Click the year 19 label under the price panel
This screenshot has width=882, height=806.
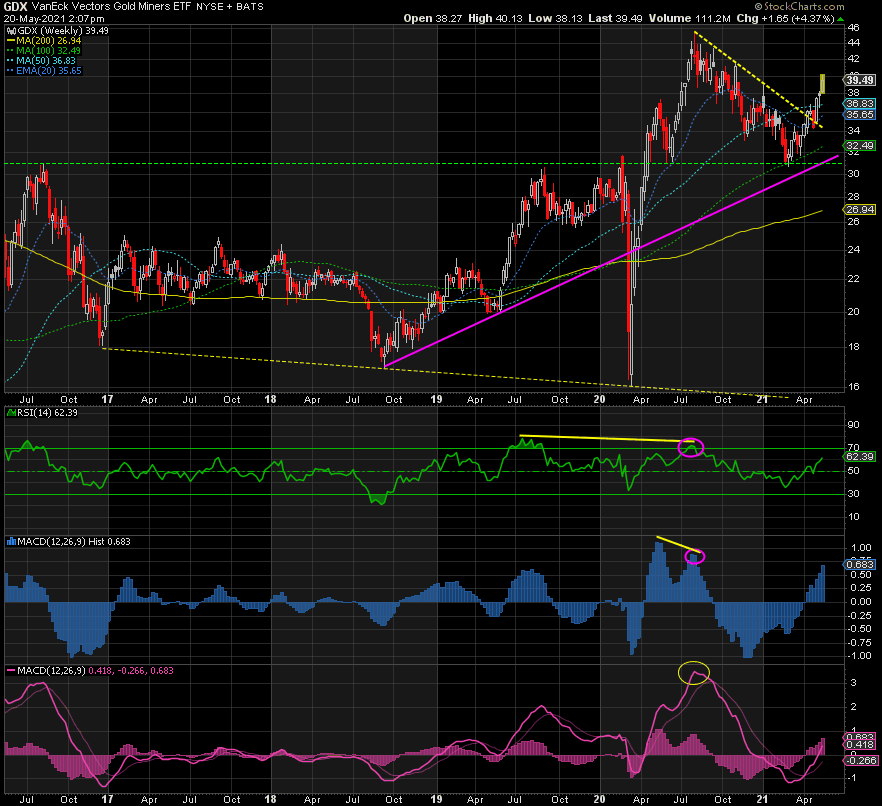pyautogui.click(x=436, y=399)
